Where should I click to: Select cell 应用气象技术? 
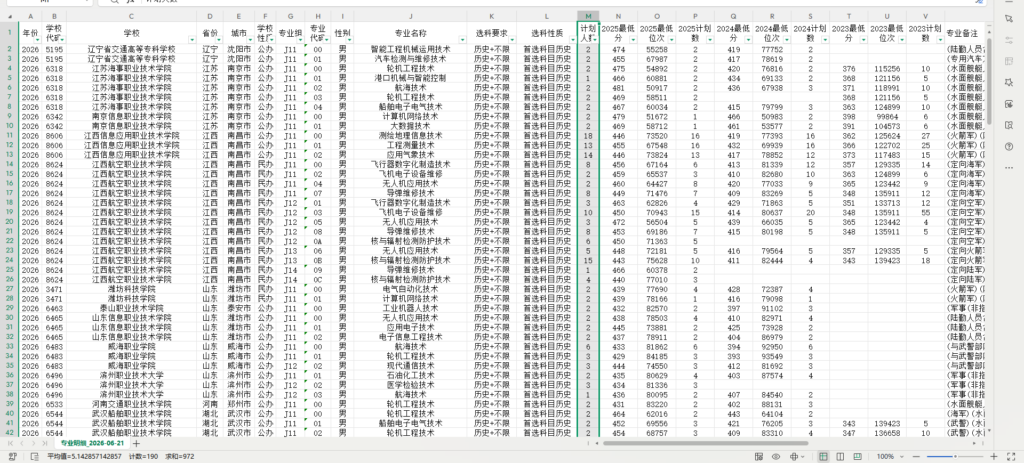(410, 155)
